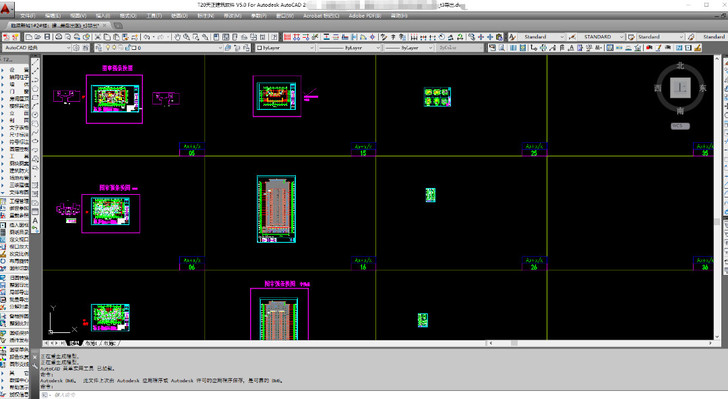Click the Cut scissors icon
The image size is (728, 399).
pyautogui.click(x=98, y=37)
